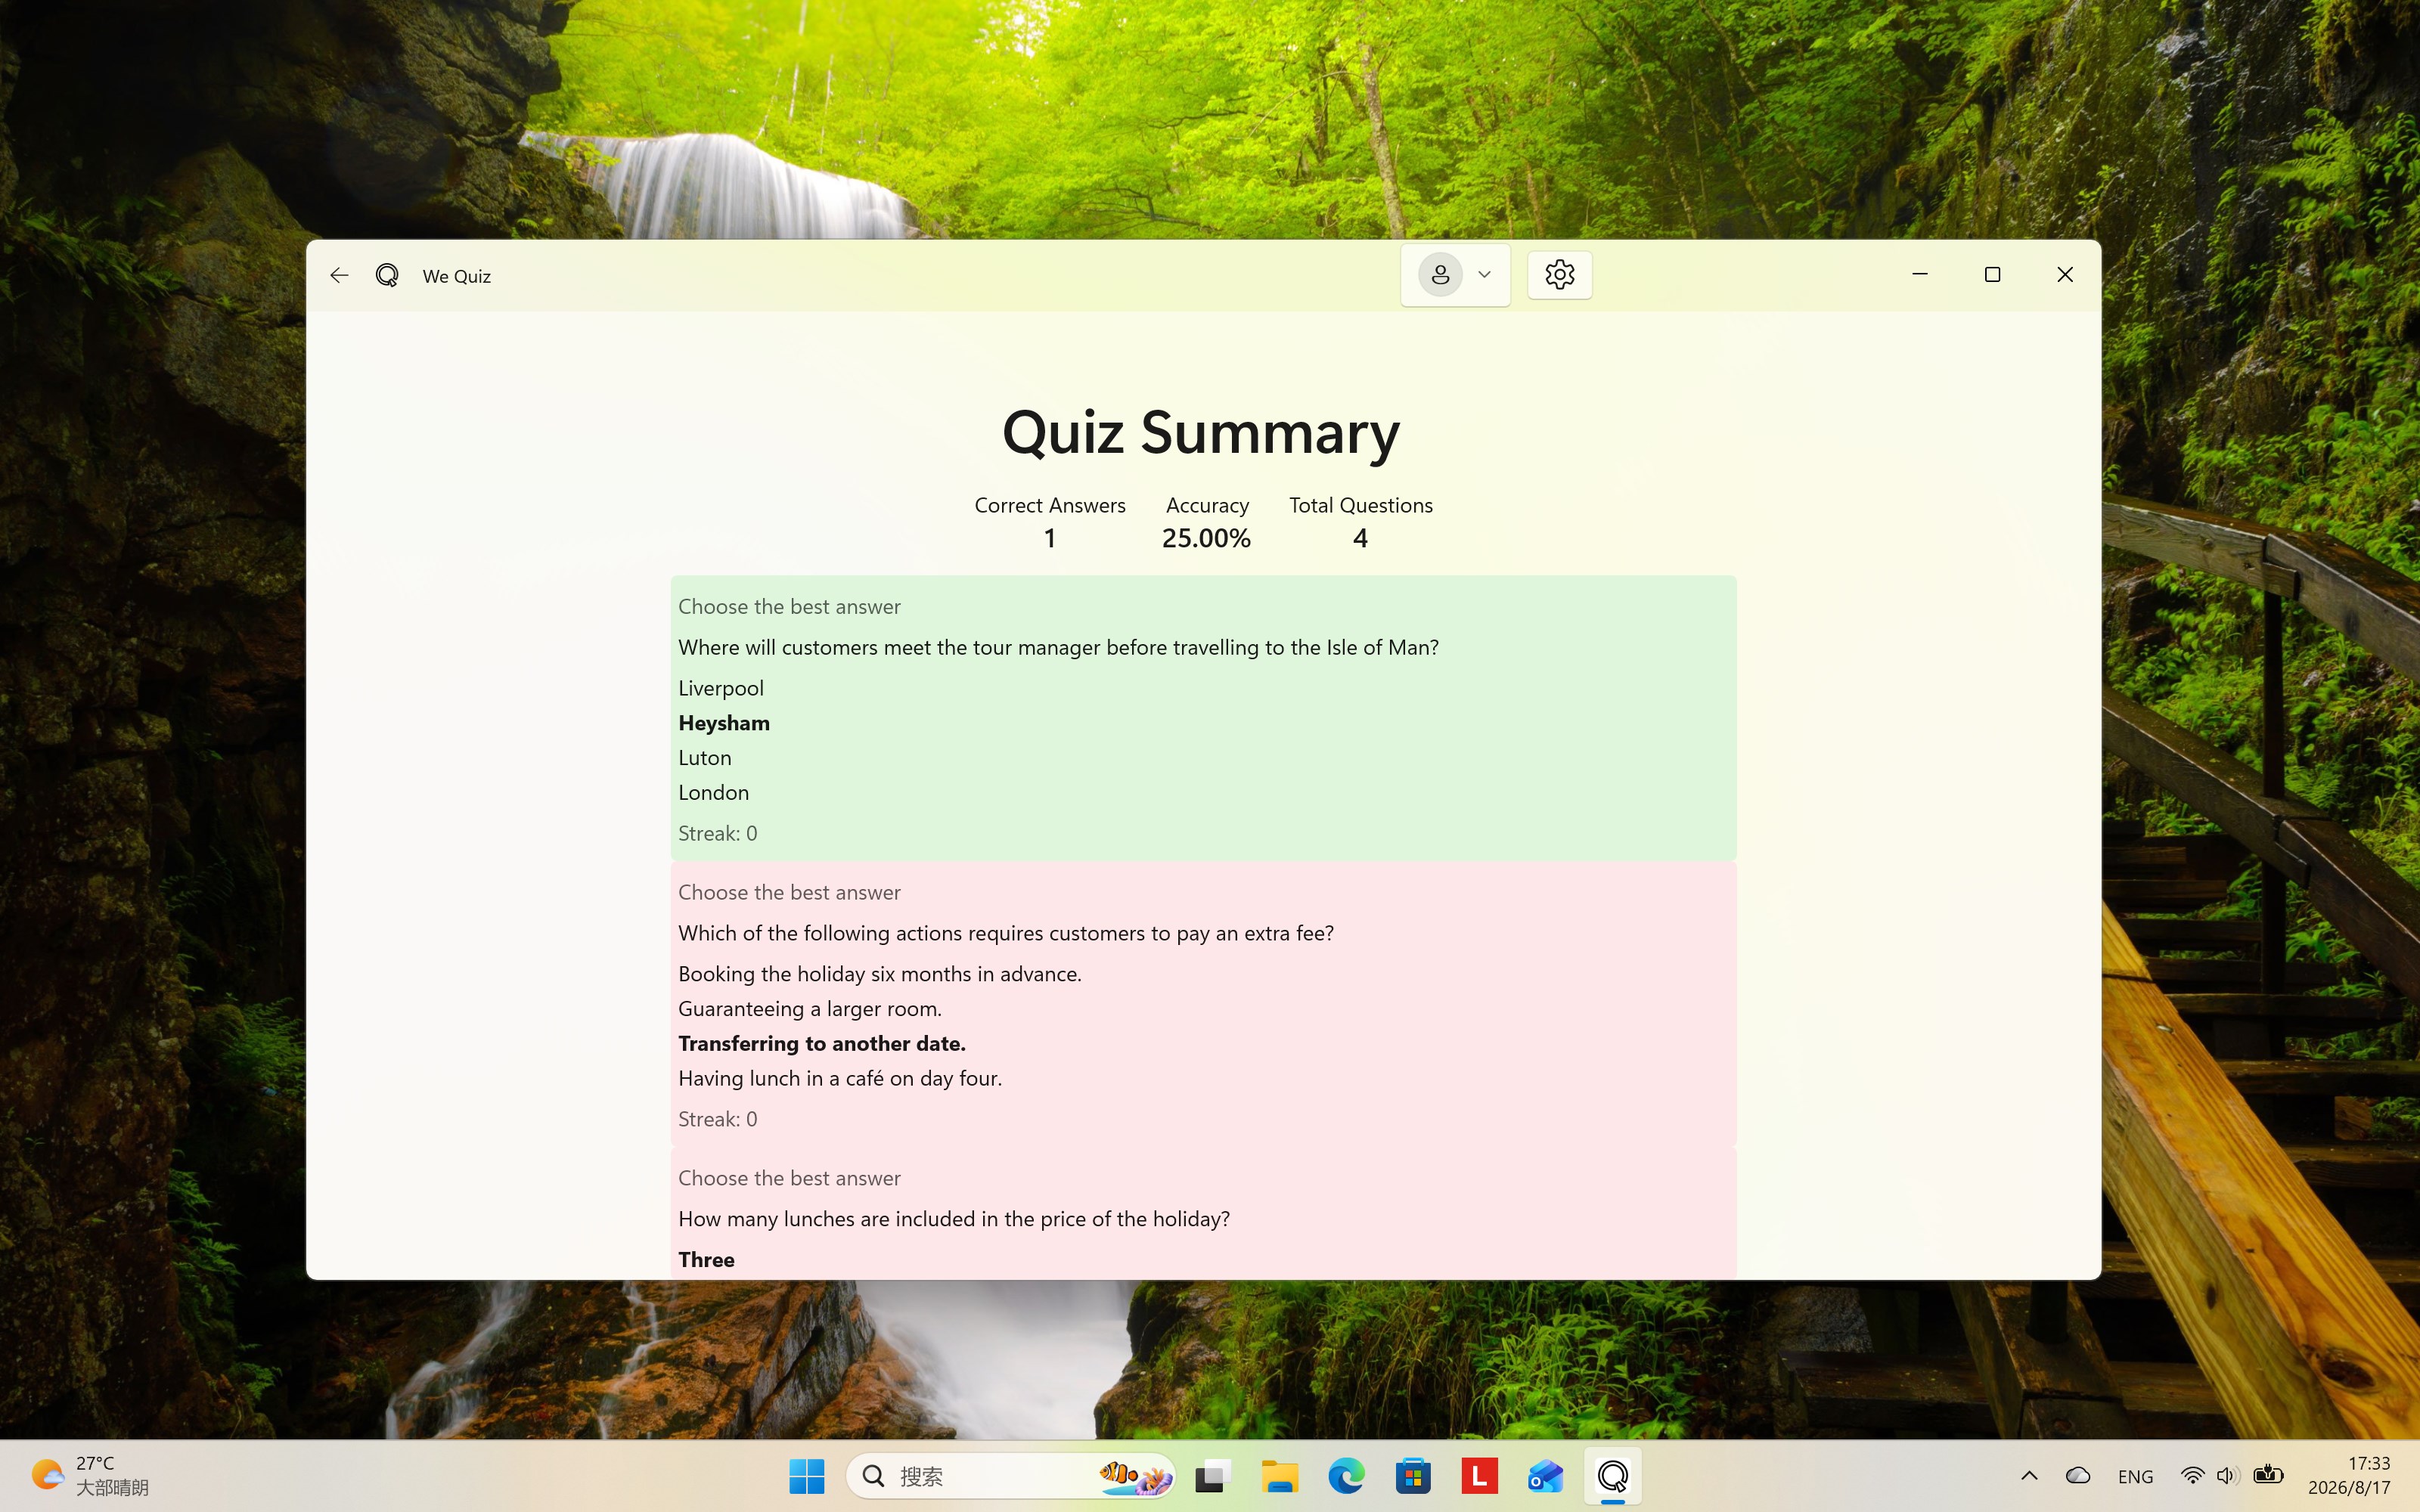Click the extra fee question text
2420x1512 pixels.
[x=1006, y=934]
